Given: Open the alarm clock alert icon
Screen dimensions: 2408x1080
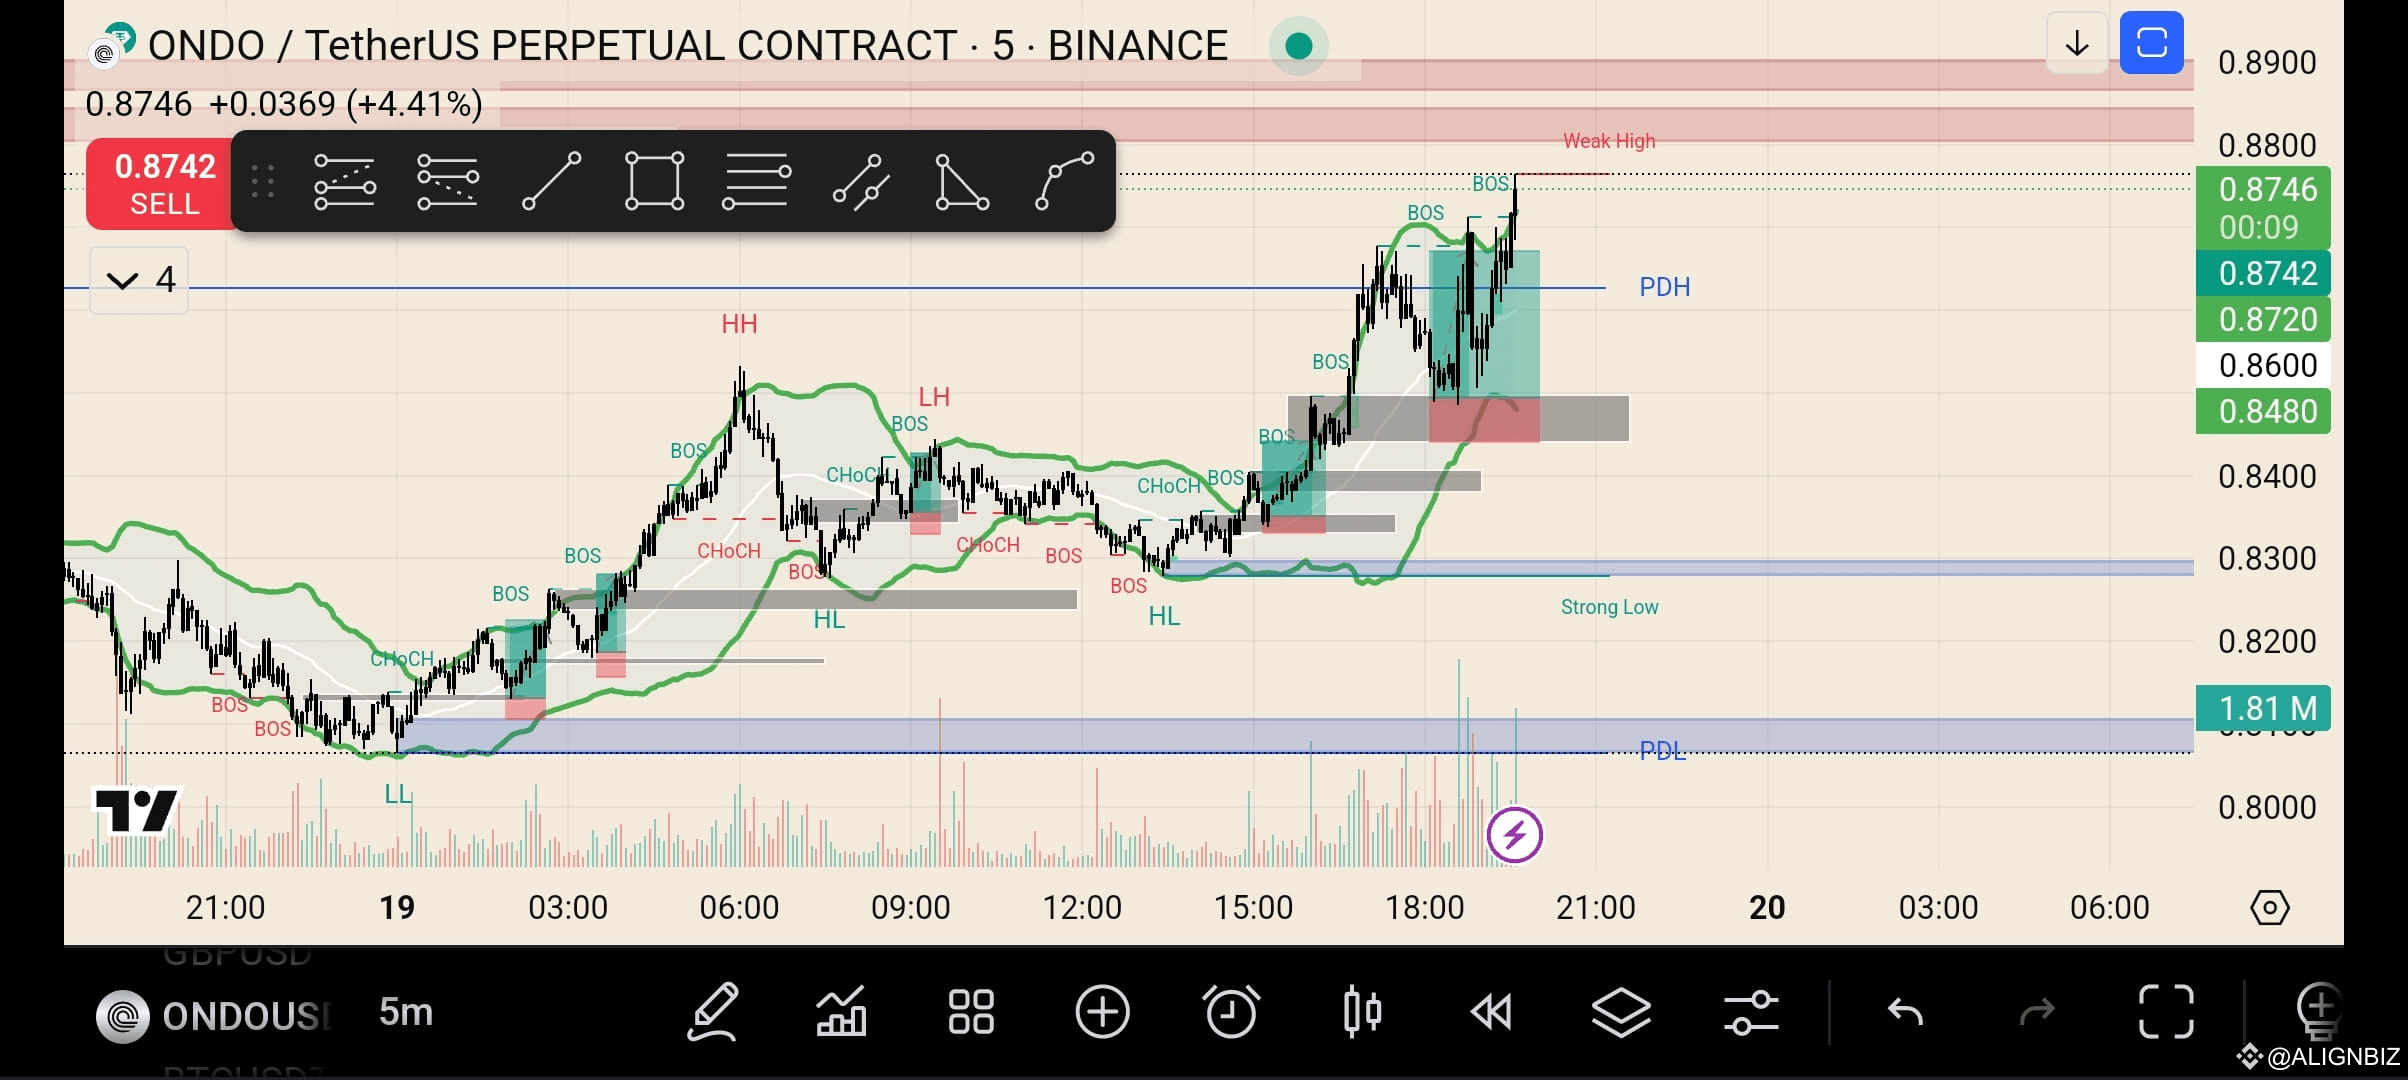Looking at the screenshot, I should point(1231,1012).
